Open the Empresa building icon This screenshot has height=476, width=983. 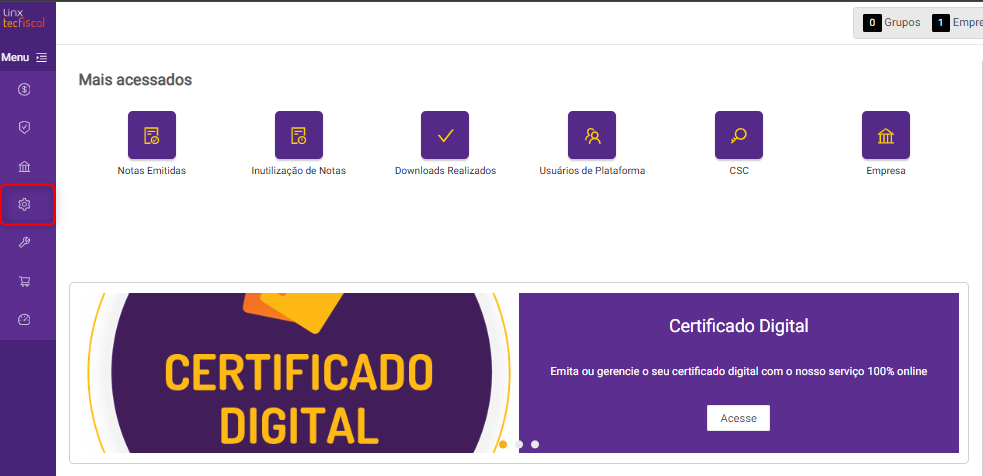click(885, 135)
